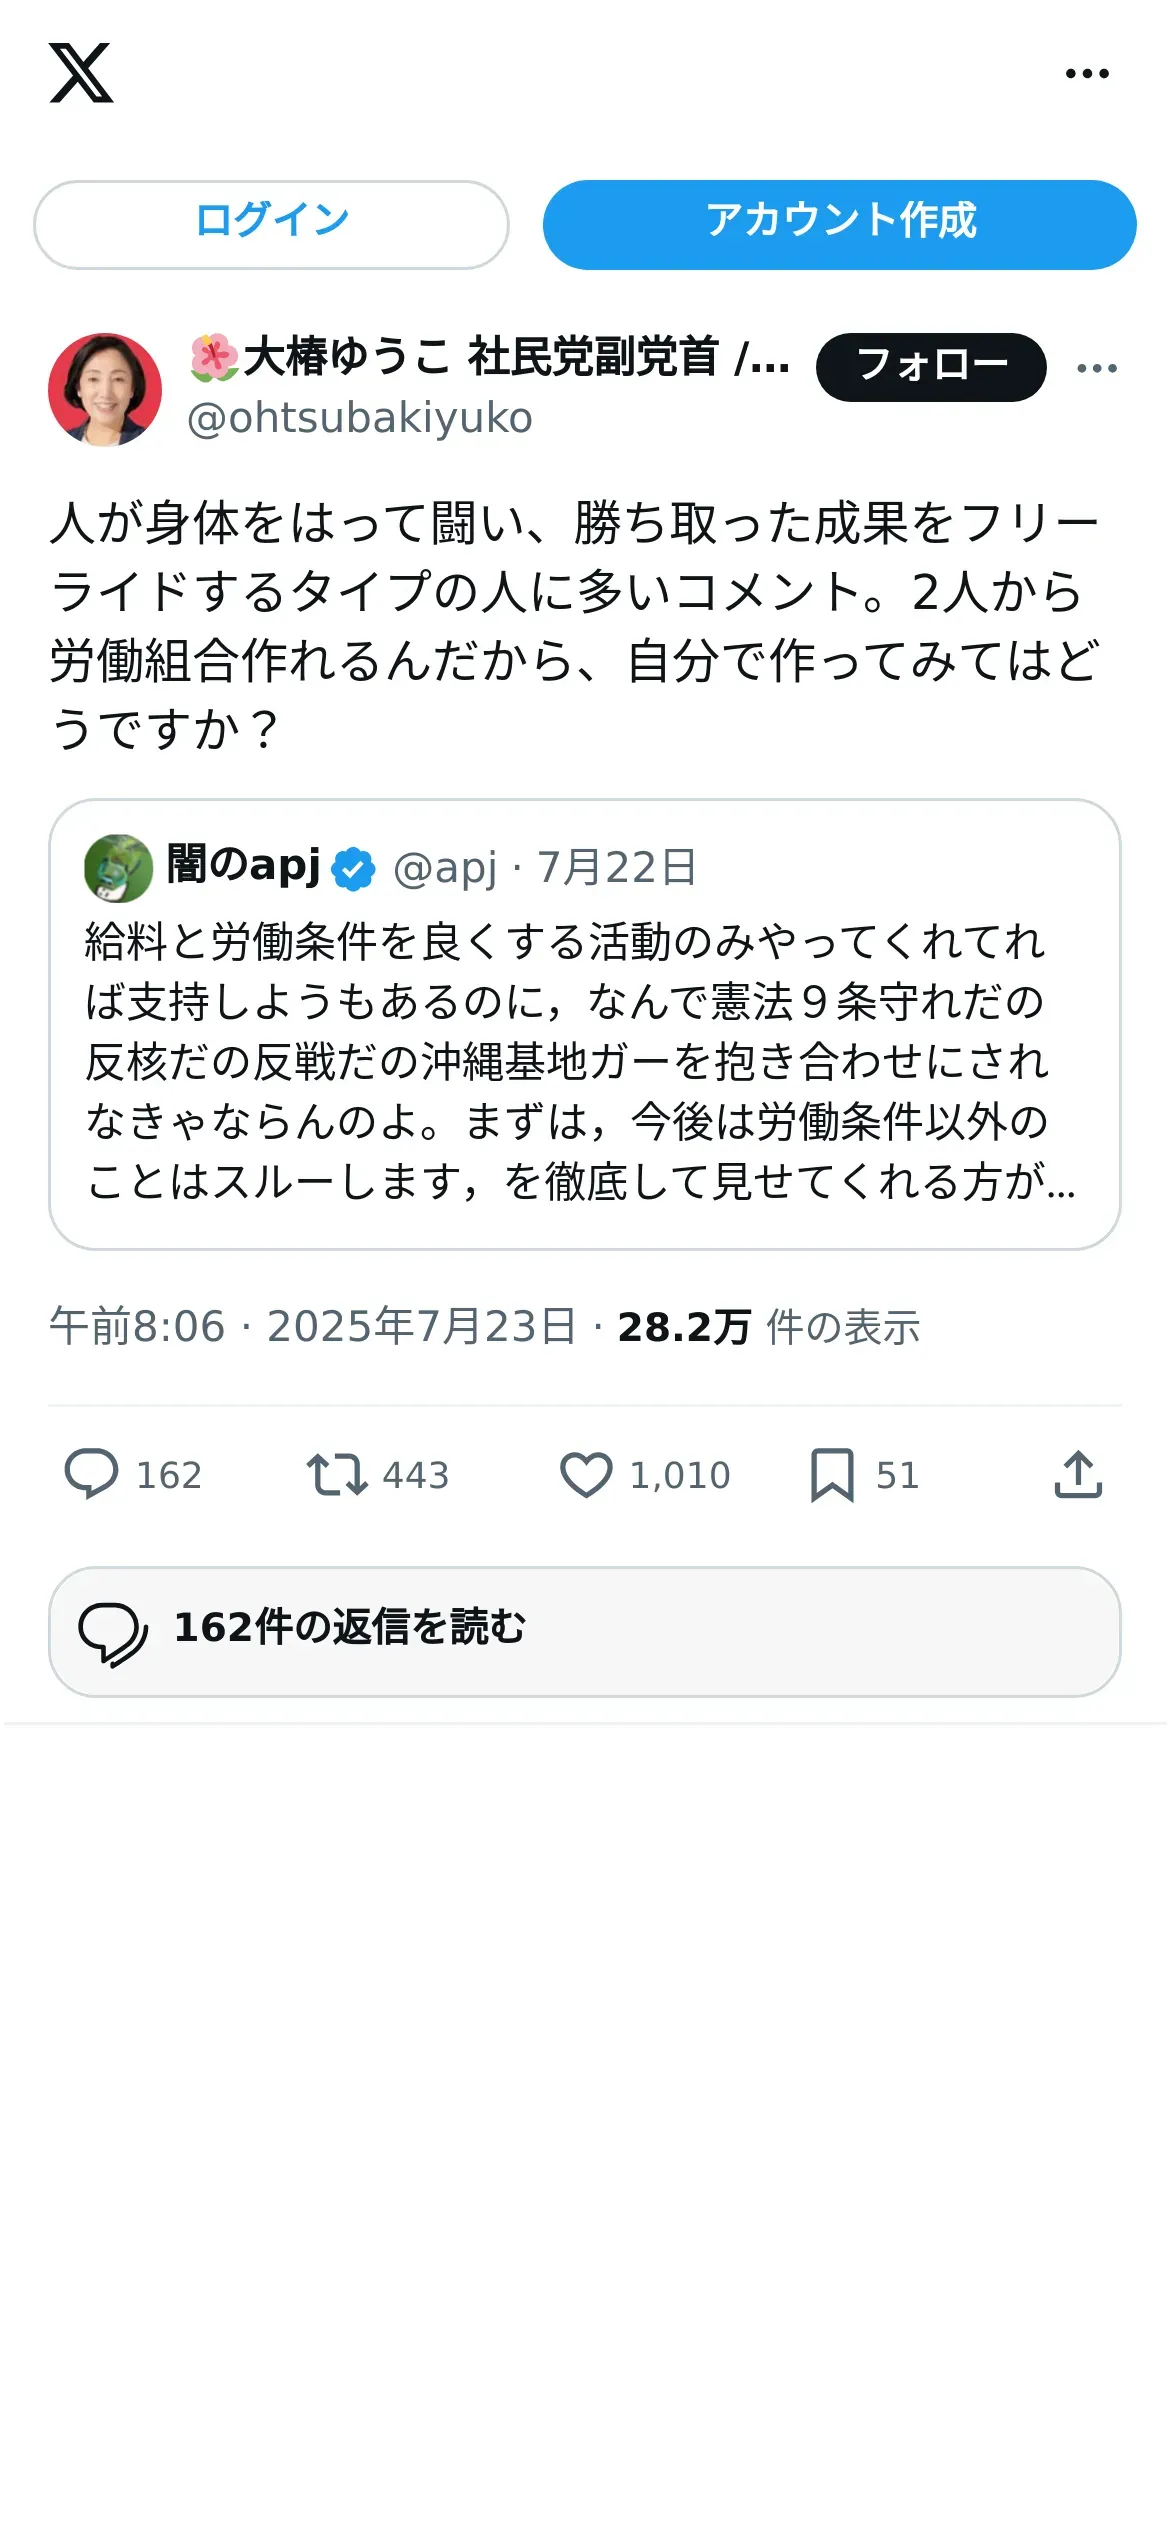Like the post with the heart icon
This screenshot has height=2532, width=1170.
586,1475
